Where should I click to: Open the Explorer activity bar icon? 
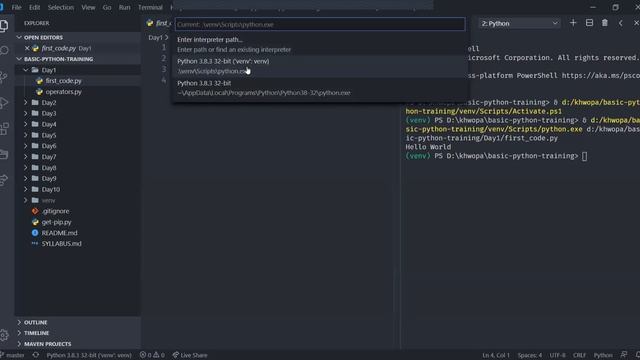[4, 26]
